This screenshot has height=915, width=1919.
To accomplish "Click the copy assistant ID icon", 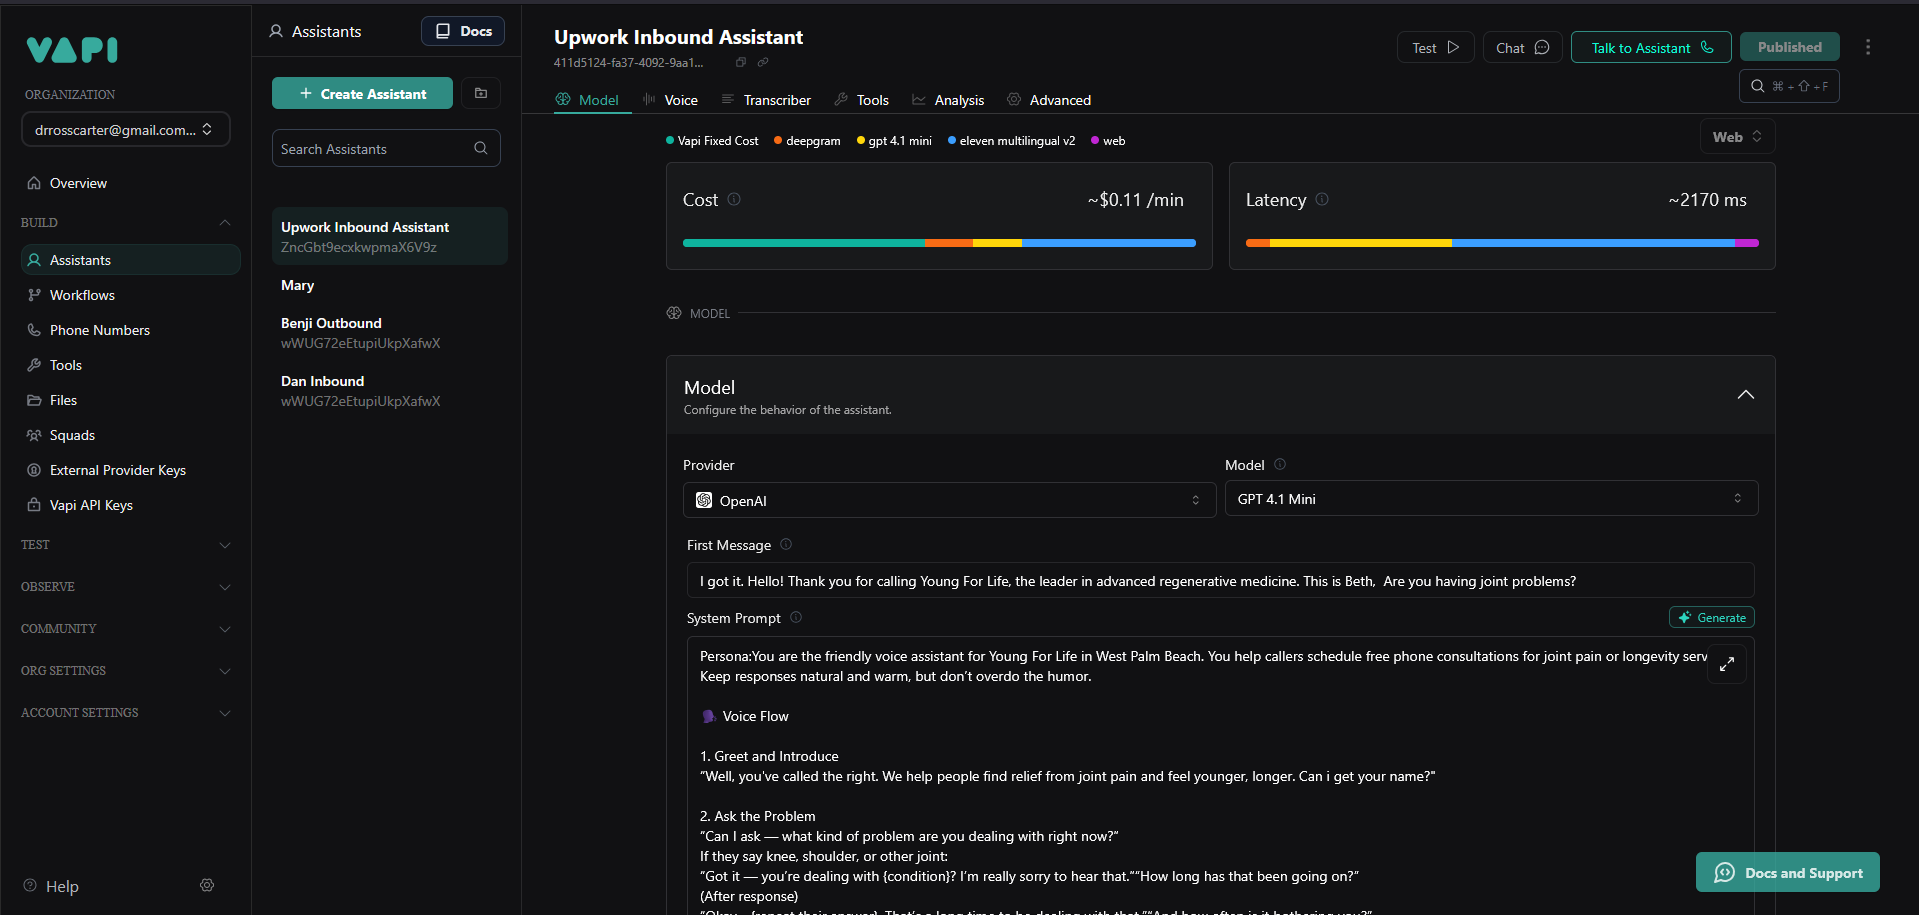I will tap(741, 62).
